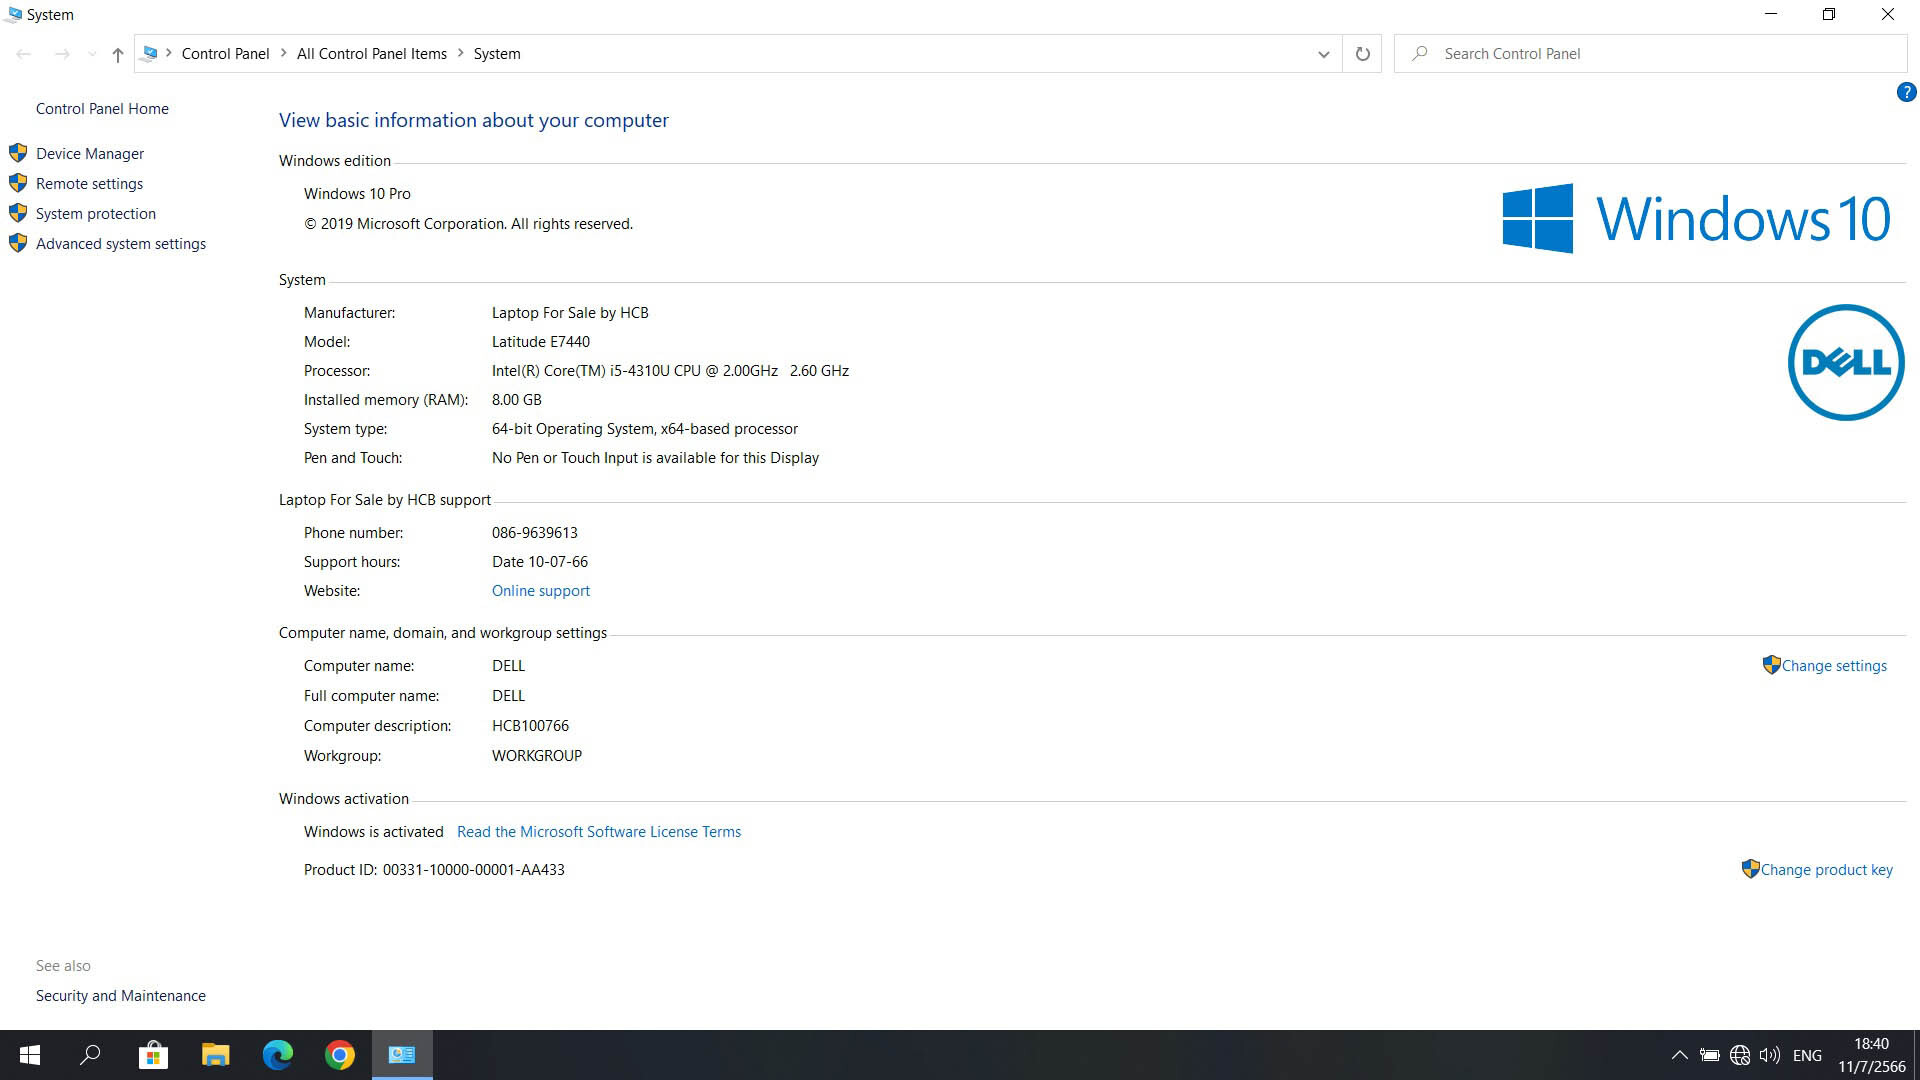Click the taskbar search magnifier icon
This screenshot has width=1920, height=1080.
pyautogui.click(x=90, y=1055)
